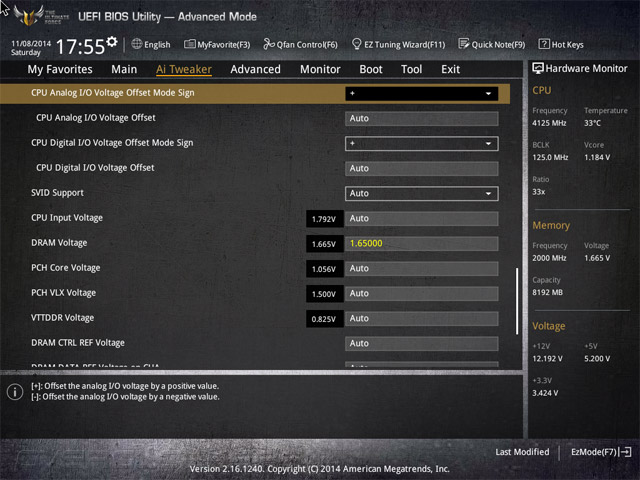The width and height of the screenshot is (640, 480).
Task: Edit the CPU Input Voltage Auto field
Action: [422, 218]
